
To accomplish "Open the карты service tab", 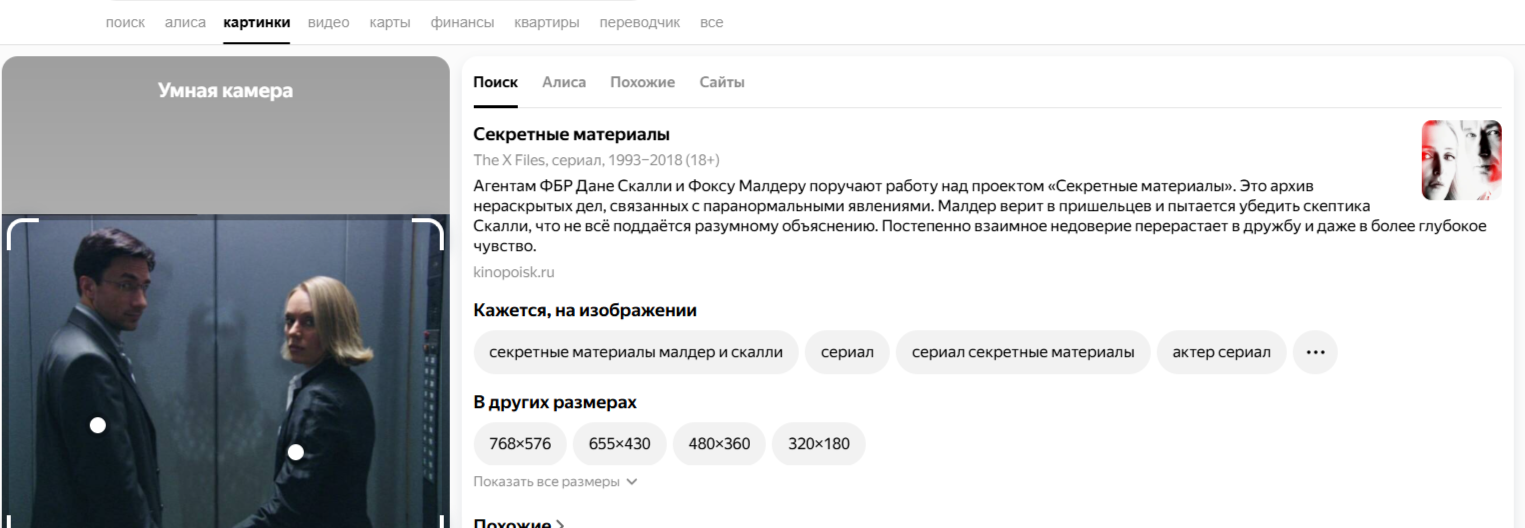I will pos(390,22).
